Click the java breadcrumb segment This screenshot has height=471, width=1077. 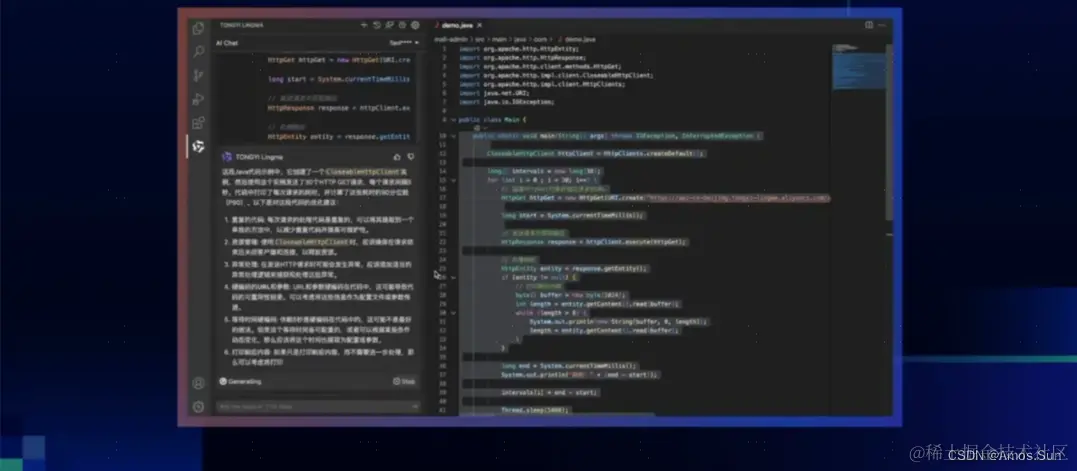coord(519,40)
